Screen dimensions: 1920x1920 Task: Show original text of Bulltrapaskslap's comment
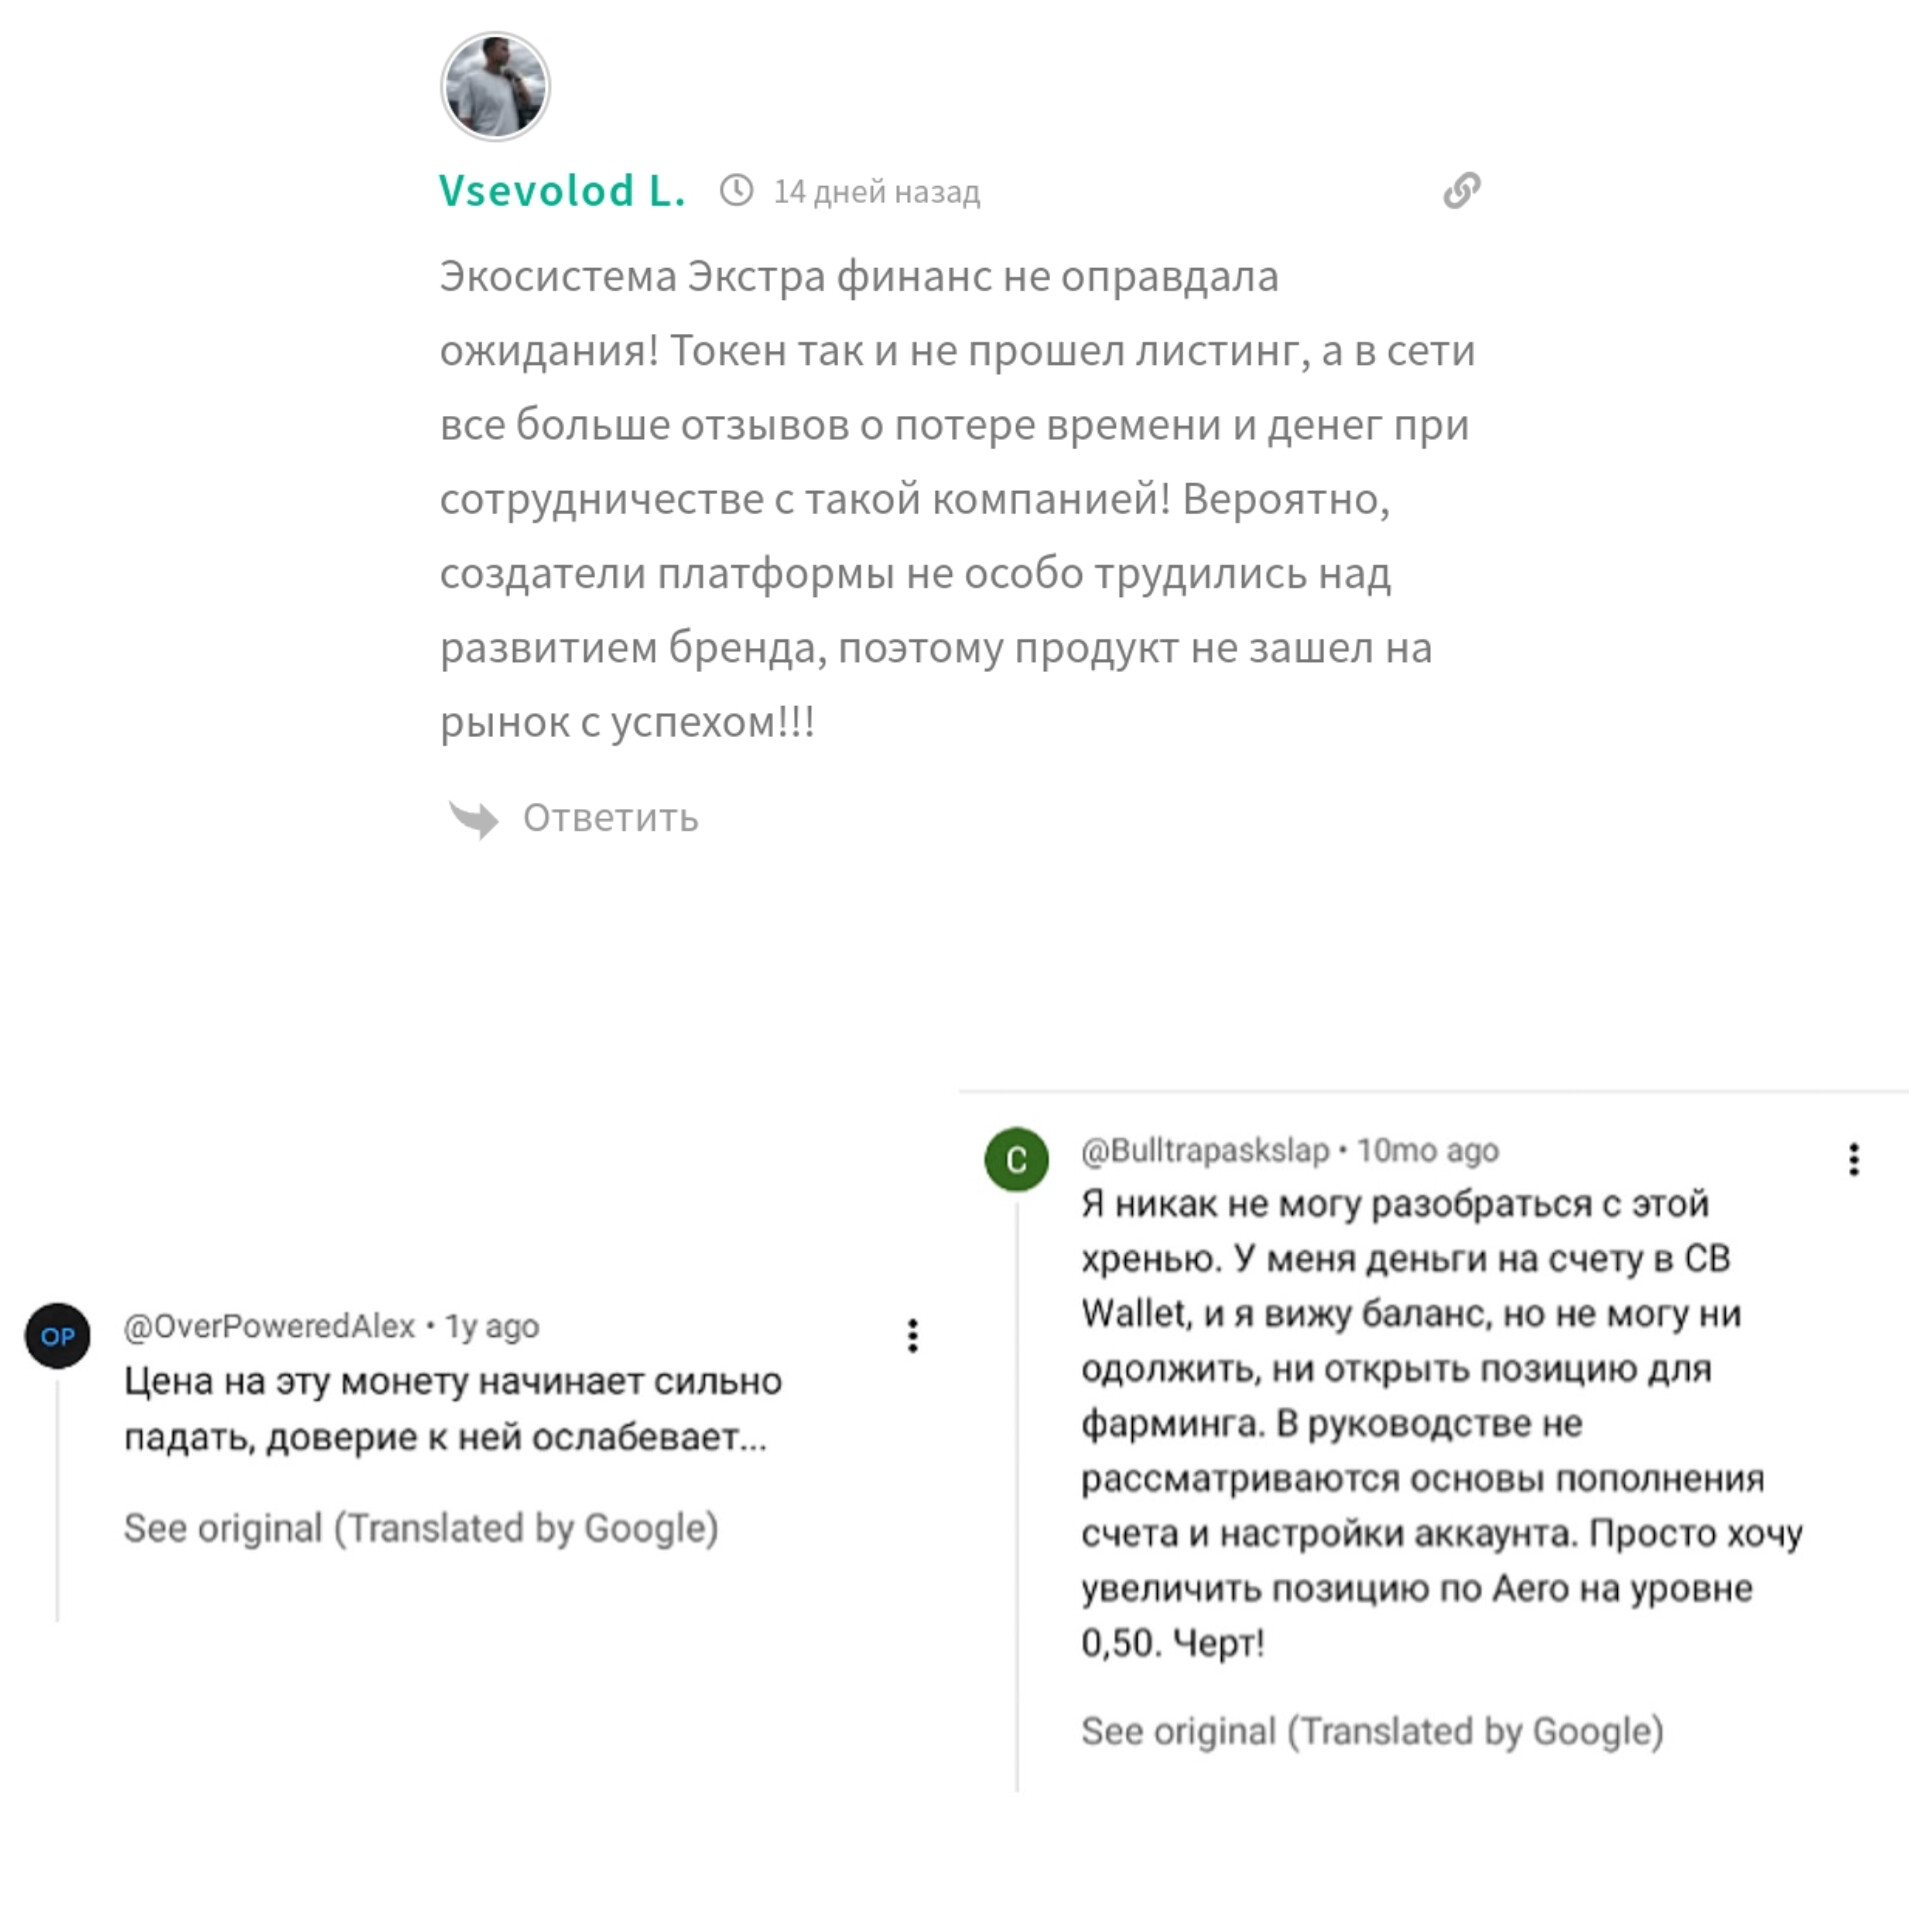click(x=1372, y=1732)
